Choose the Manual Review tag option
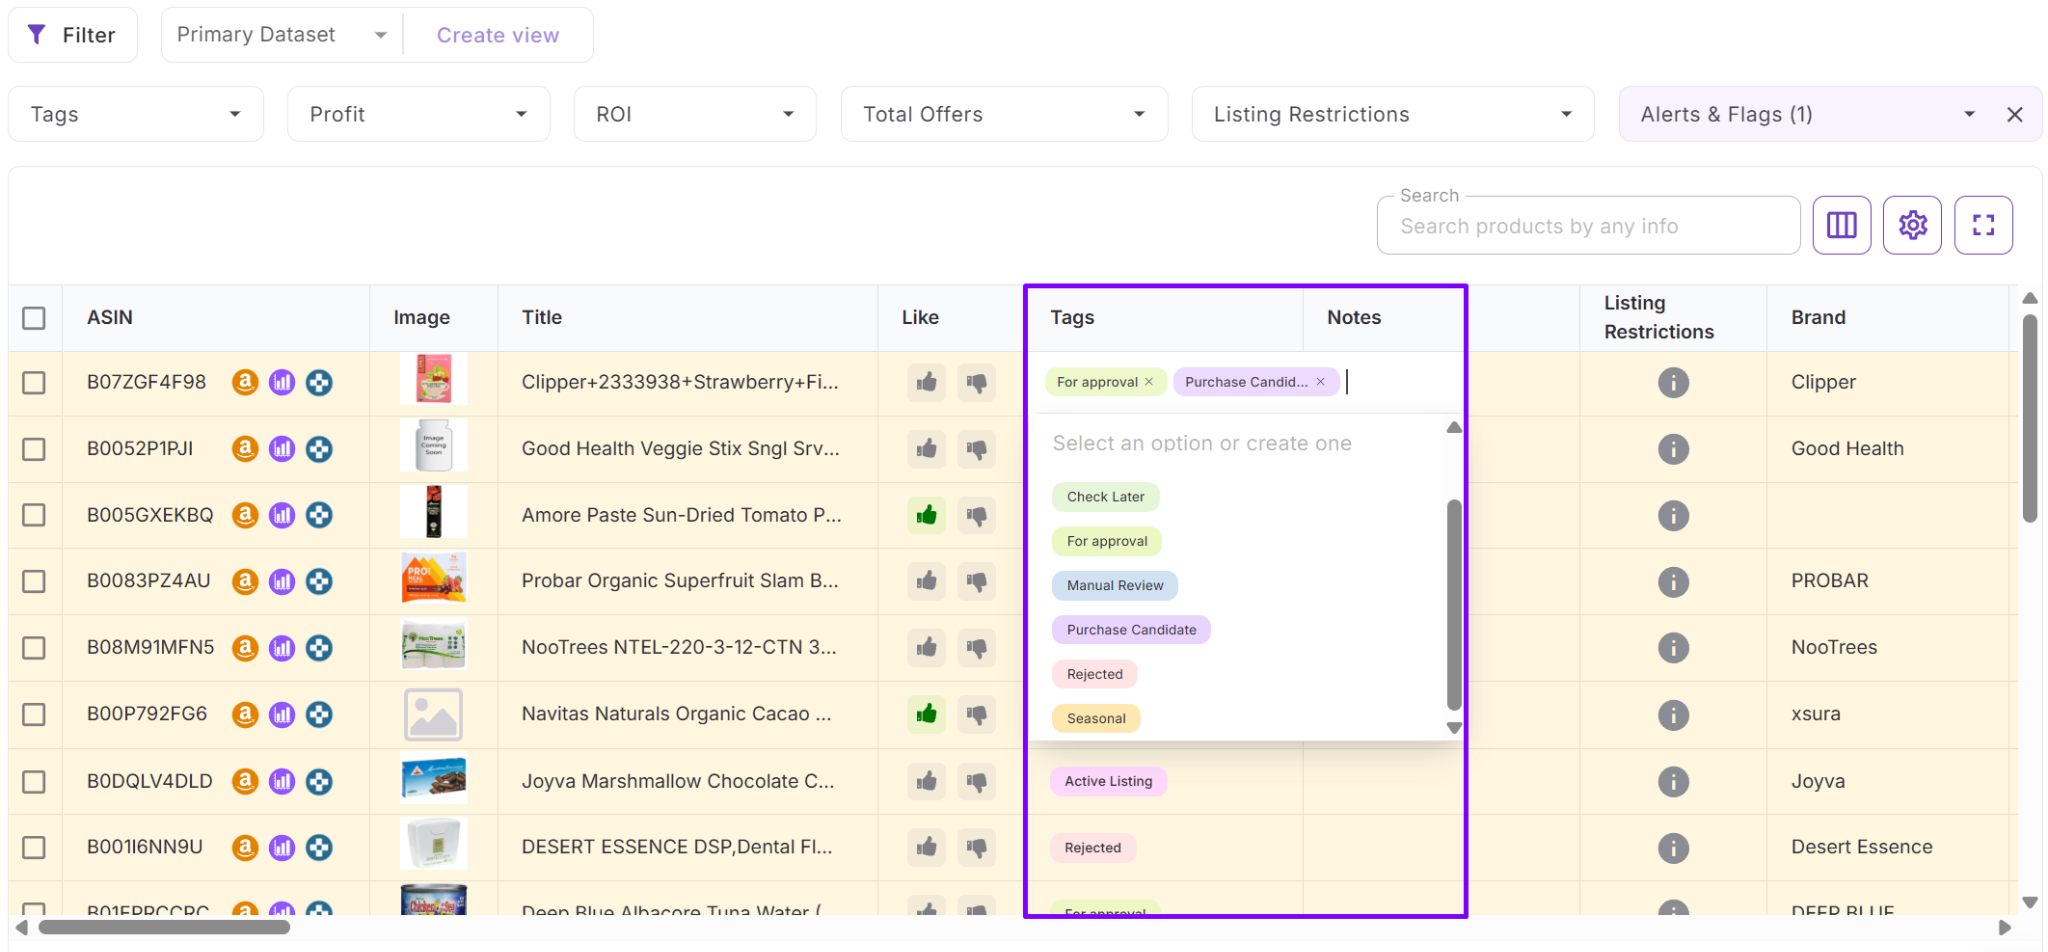The width and height of the screenshot is (2048, 952). (x=1115, y=585)
